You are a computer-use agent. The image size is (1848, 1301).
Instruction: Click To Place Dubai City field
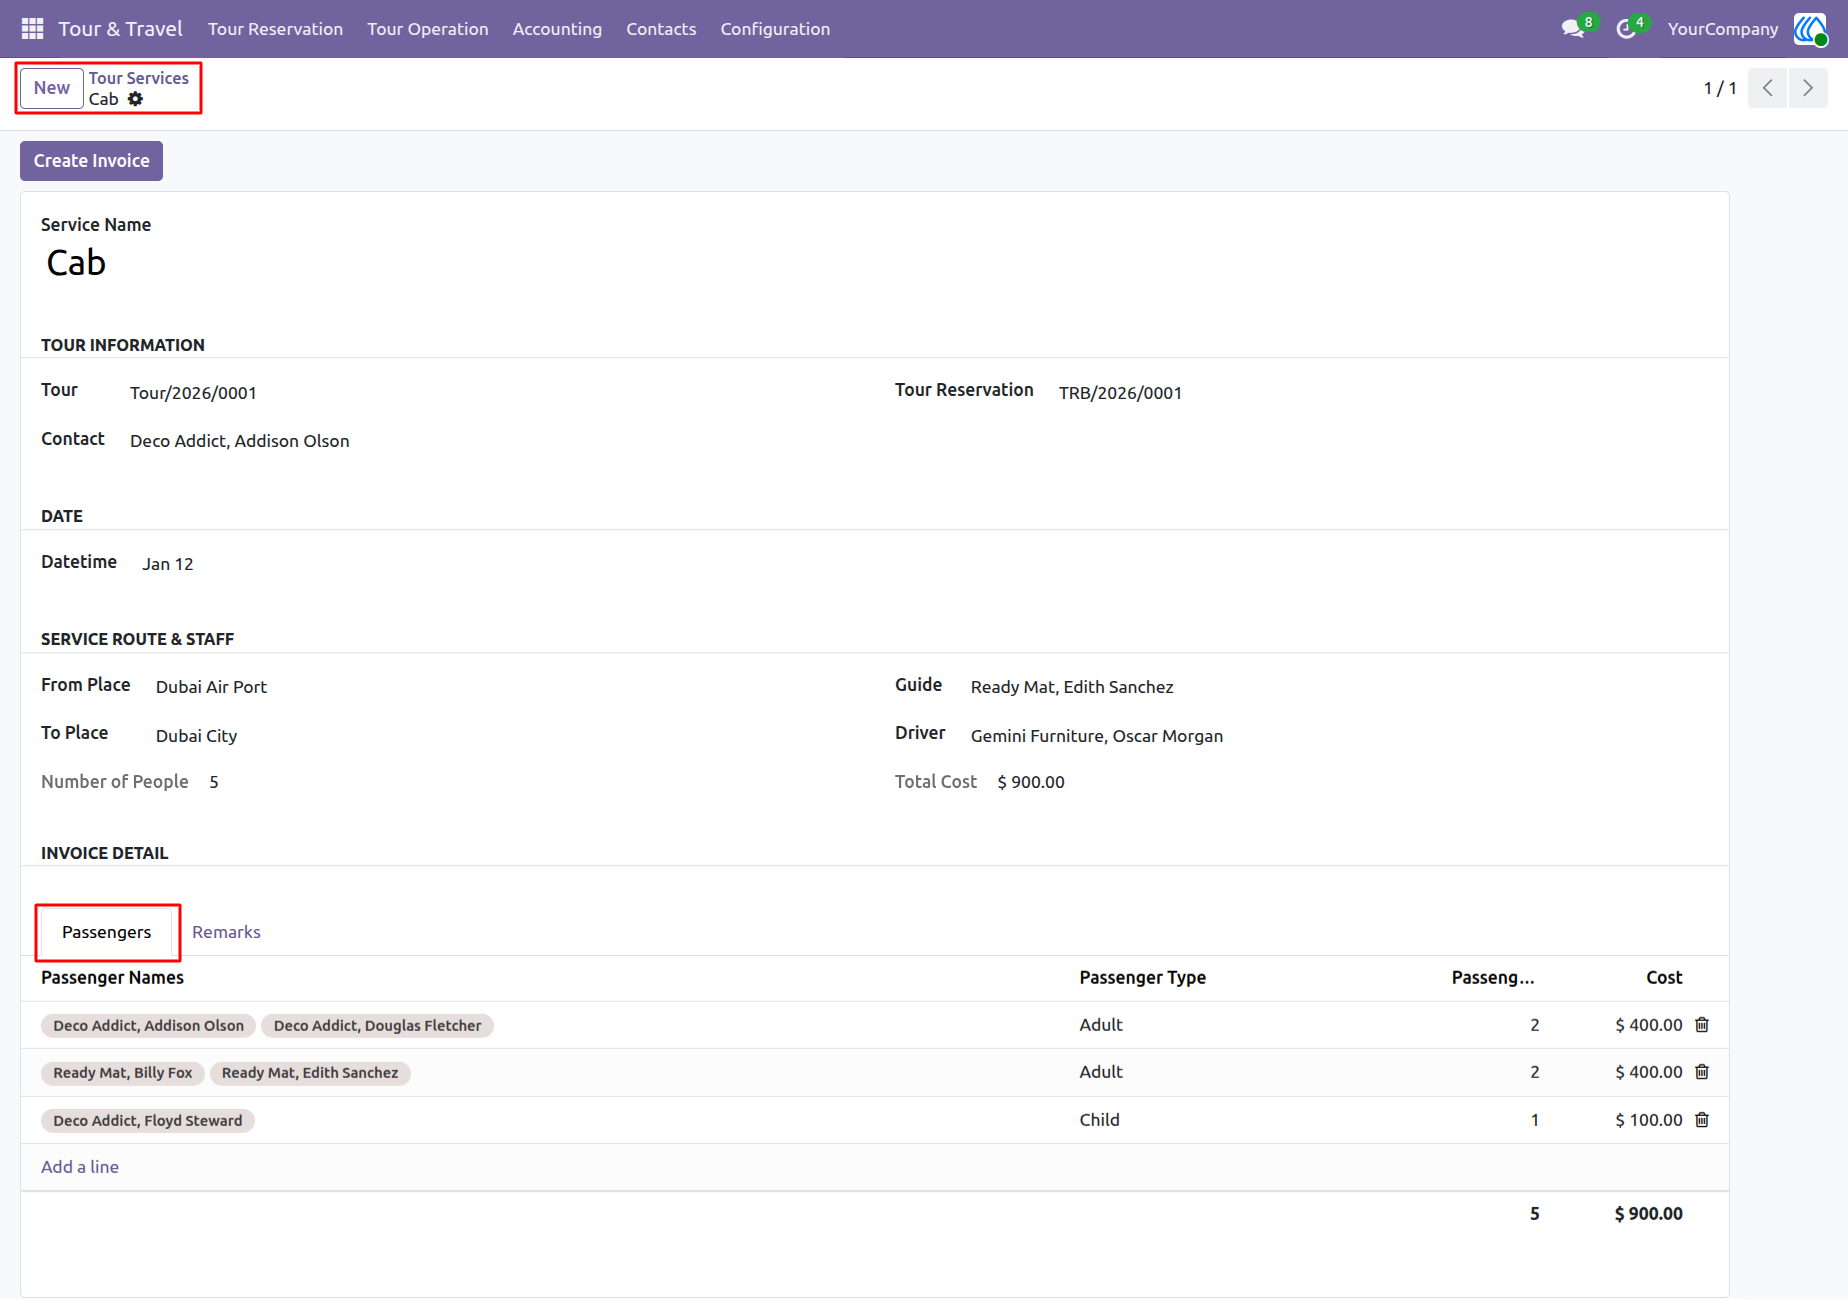[196, 736]
